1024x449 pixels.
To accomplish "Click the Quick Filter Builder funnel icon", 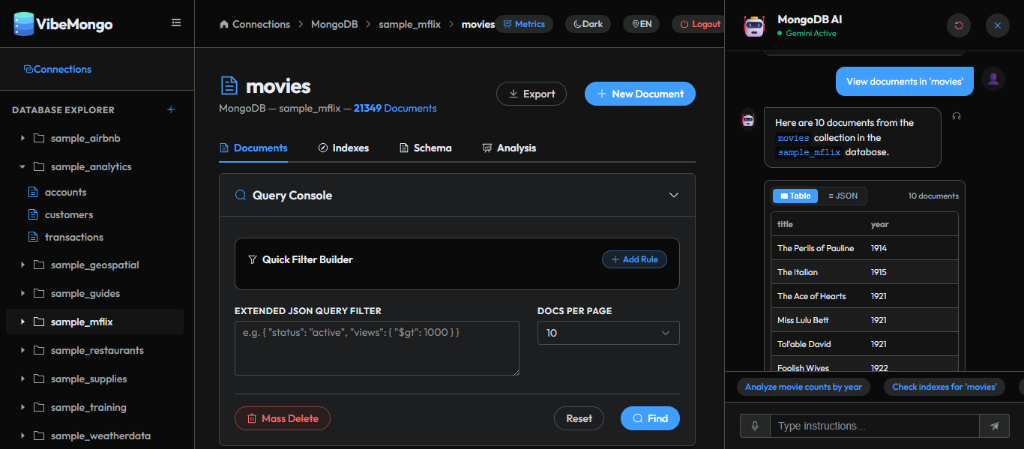I will click(x=252, y=260).
